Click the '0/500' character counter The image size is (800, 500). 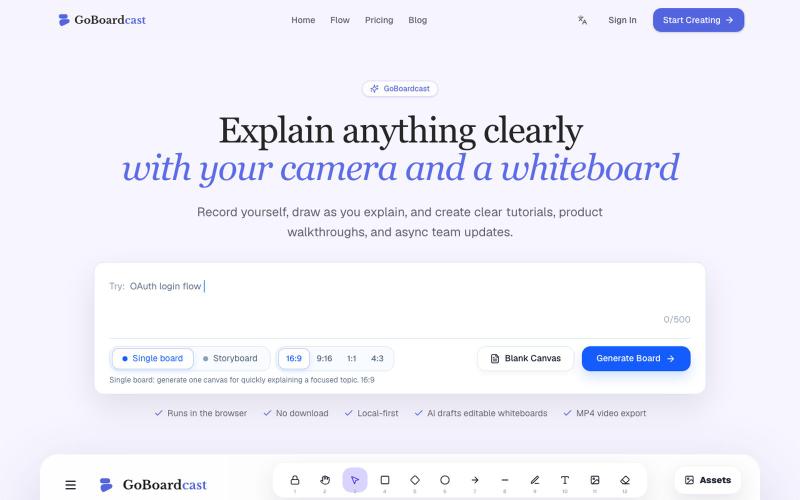pos(677,320)
